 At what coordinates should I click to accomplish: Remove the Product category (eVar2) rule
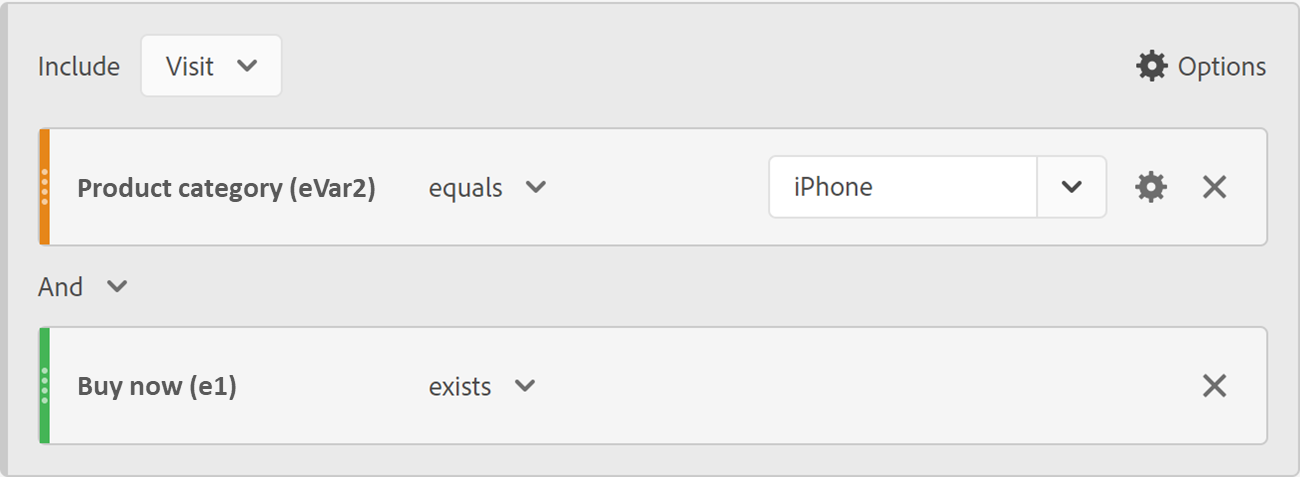pos(1214,187)
